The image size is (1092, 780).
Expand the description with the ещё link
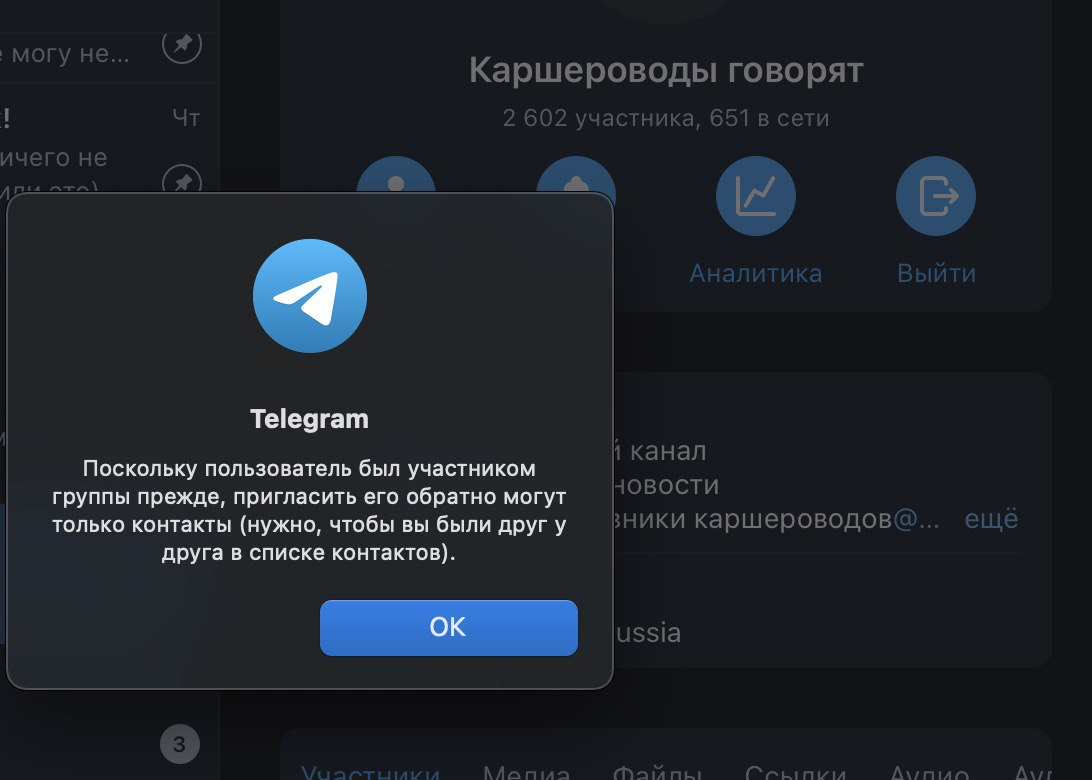point(991,519)
